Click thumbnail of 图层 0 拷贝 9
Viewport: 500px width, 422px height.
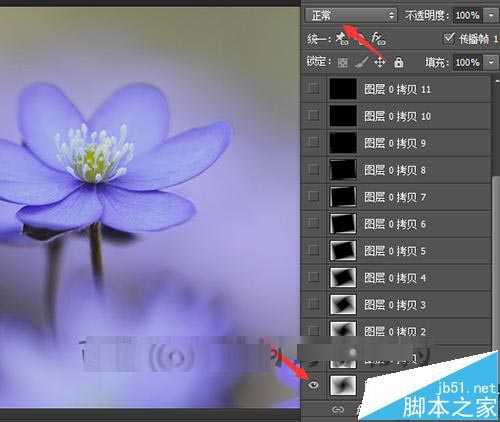(343, 143)
